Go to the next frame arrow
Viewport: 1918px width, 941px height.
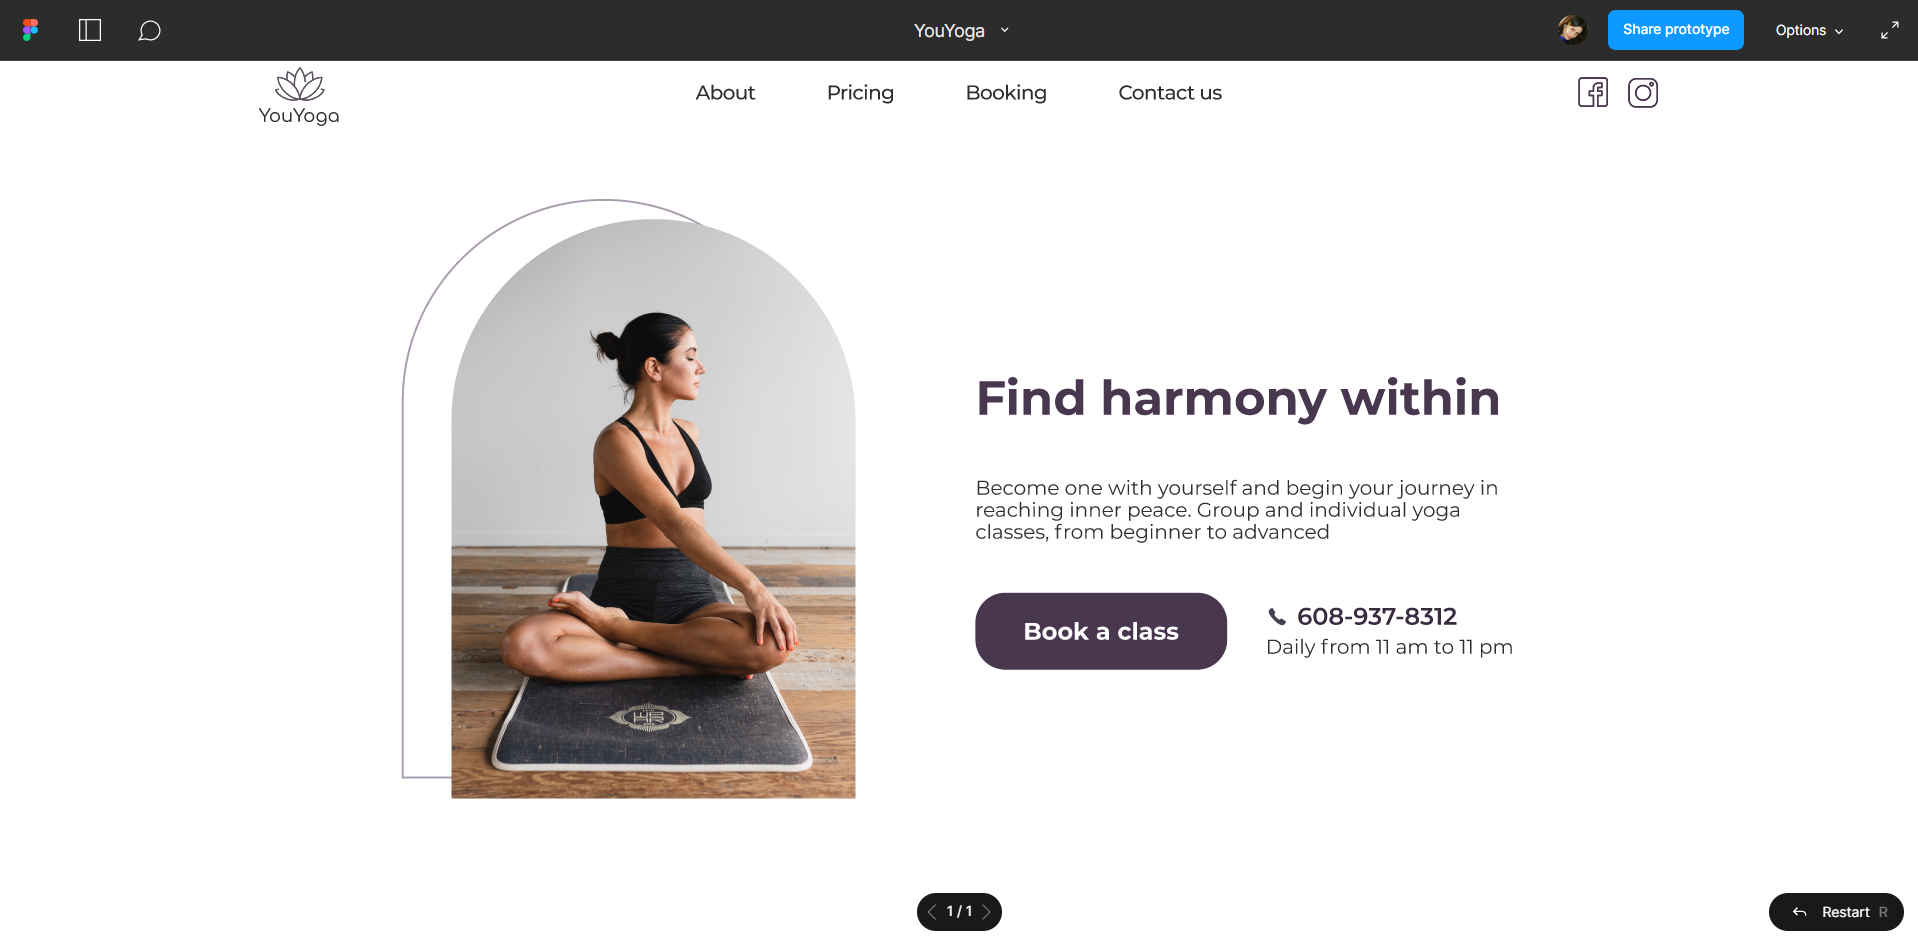tap(986, 912)
